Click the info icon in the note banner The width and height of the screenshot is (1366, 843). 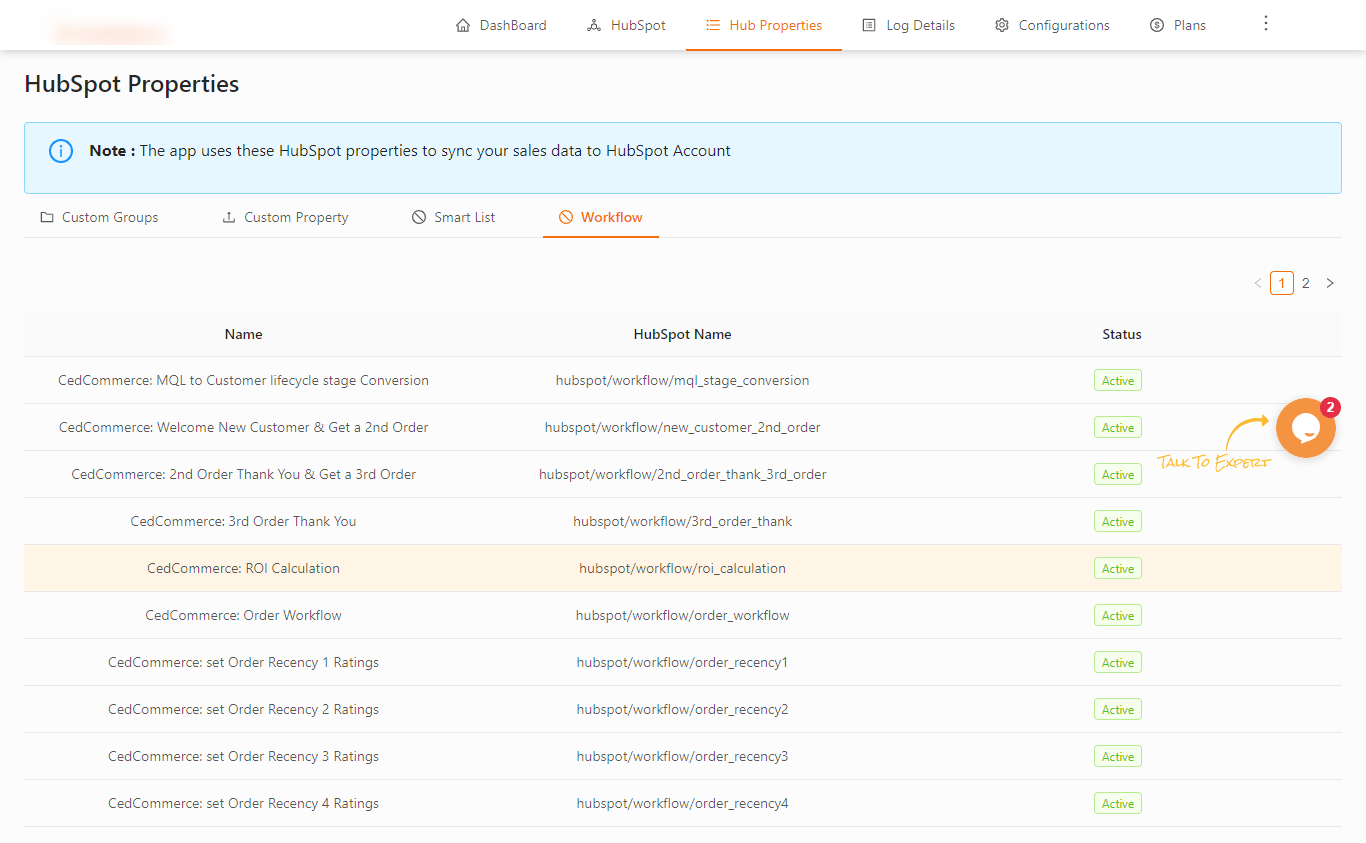(61, 151)
